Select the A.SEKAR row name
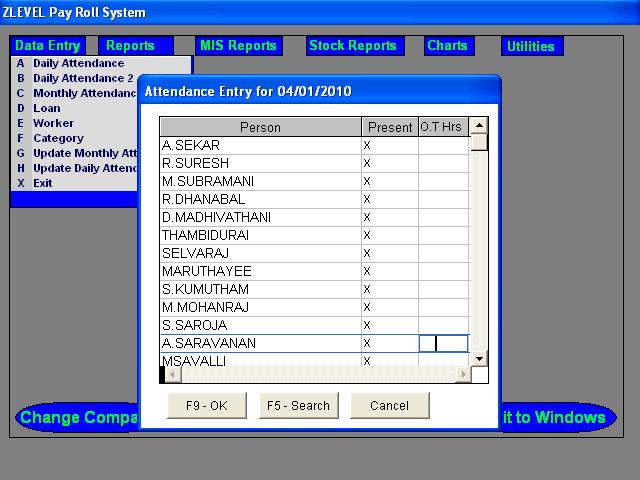Viewport: 640px width, 480px height. [x=191, y=145]
